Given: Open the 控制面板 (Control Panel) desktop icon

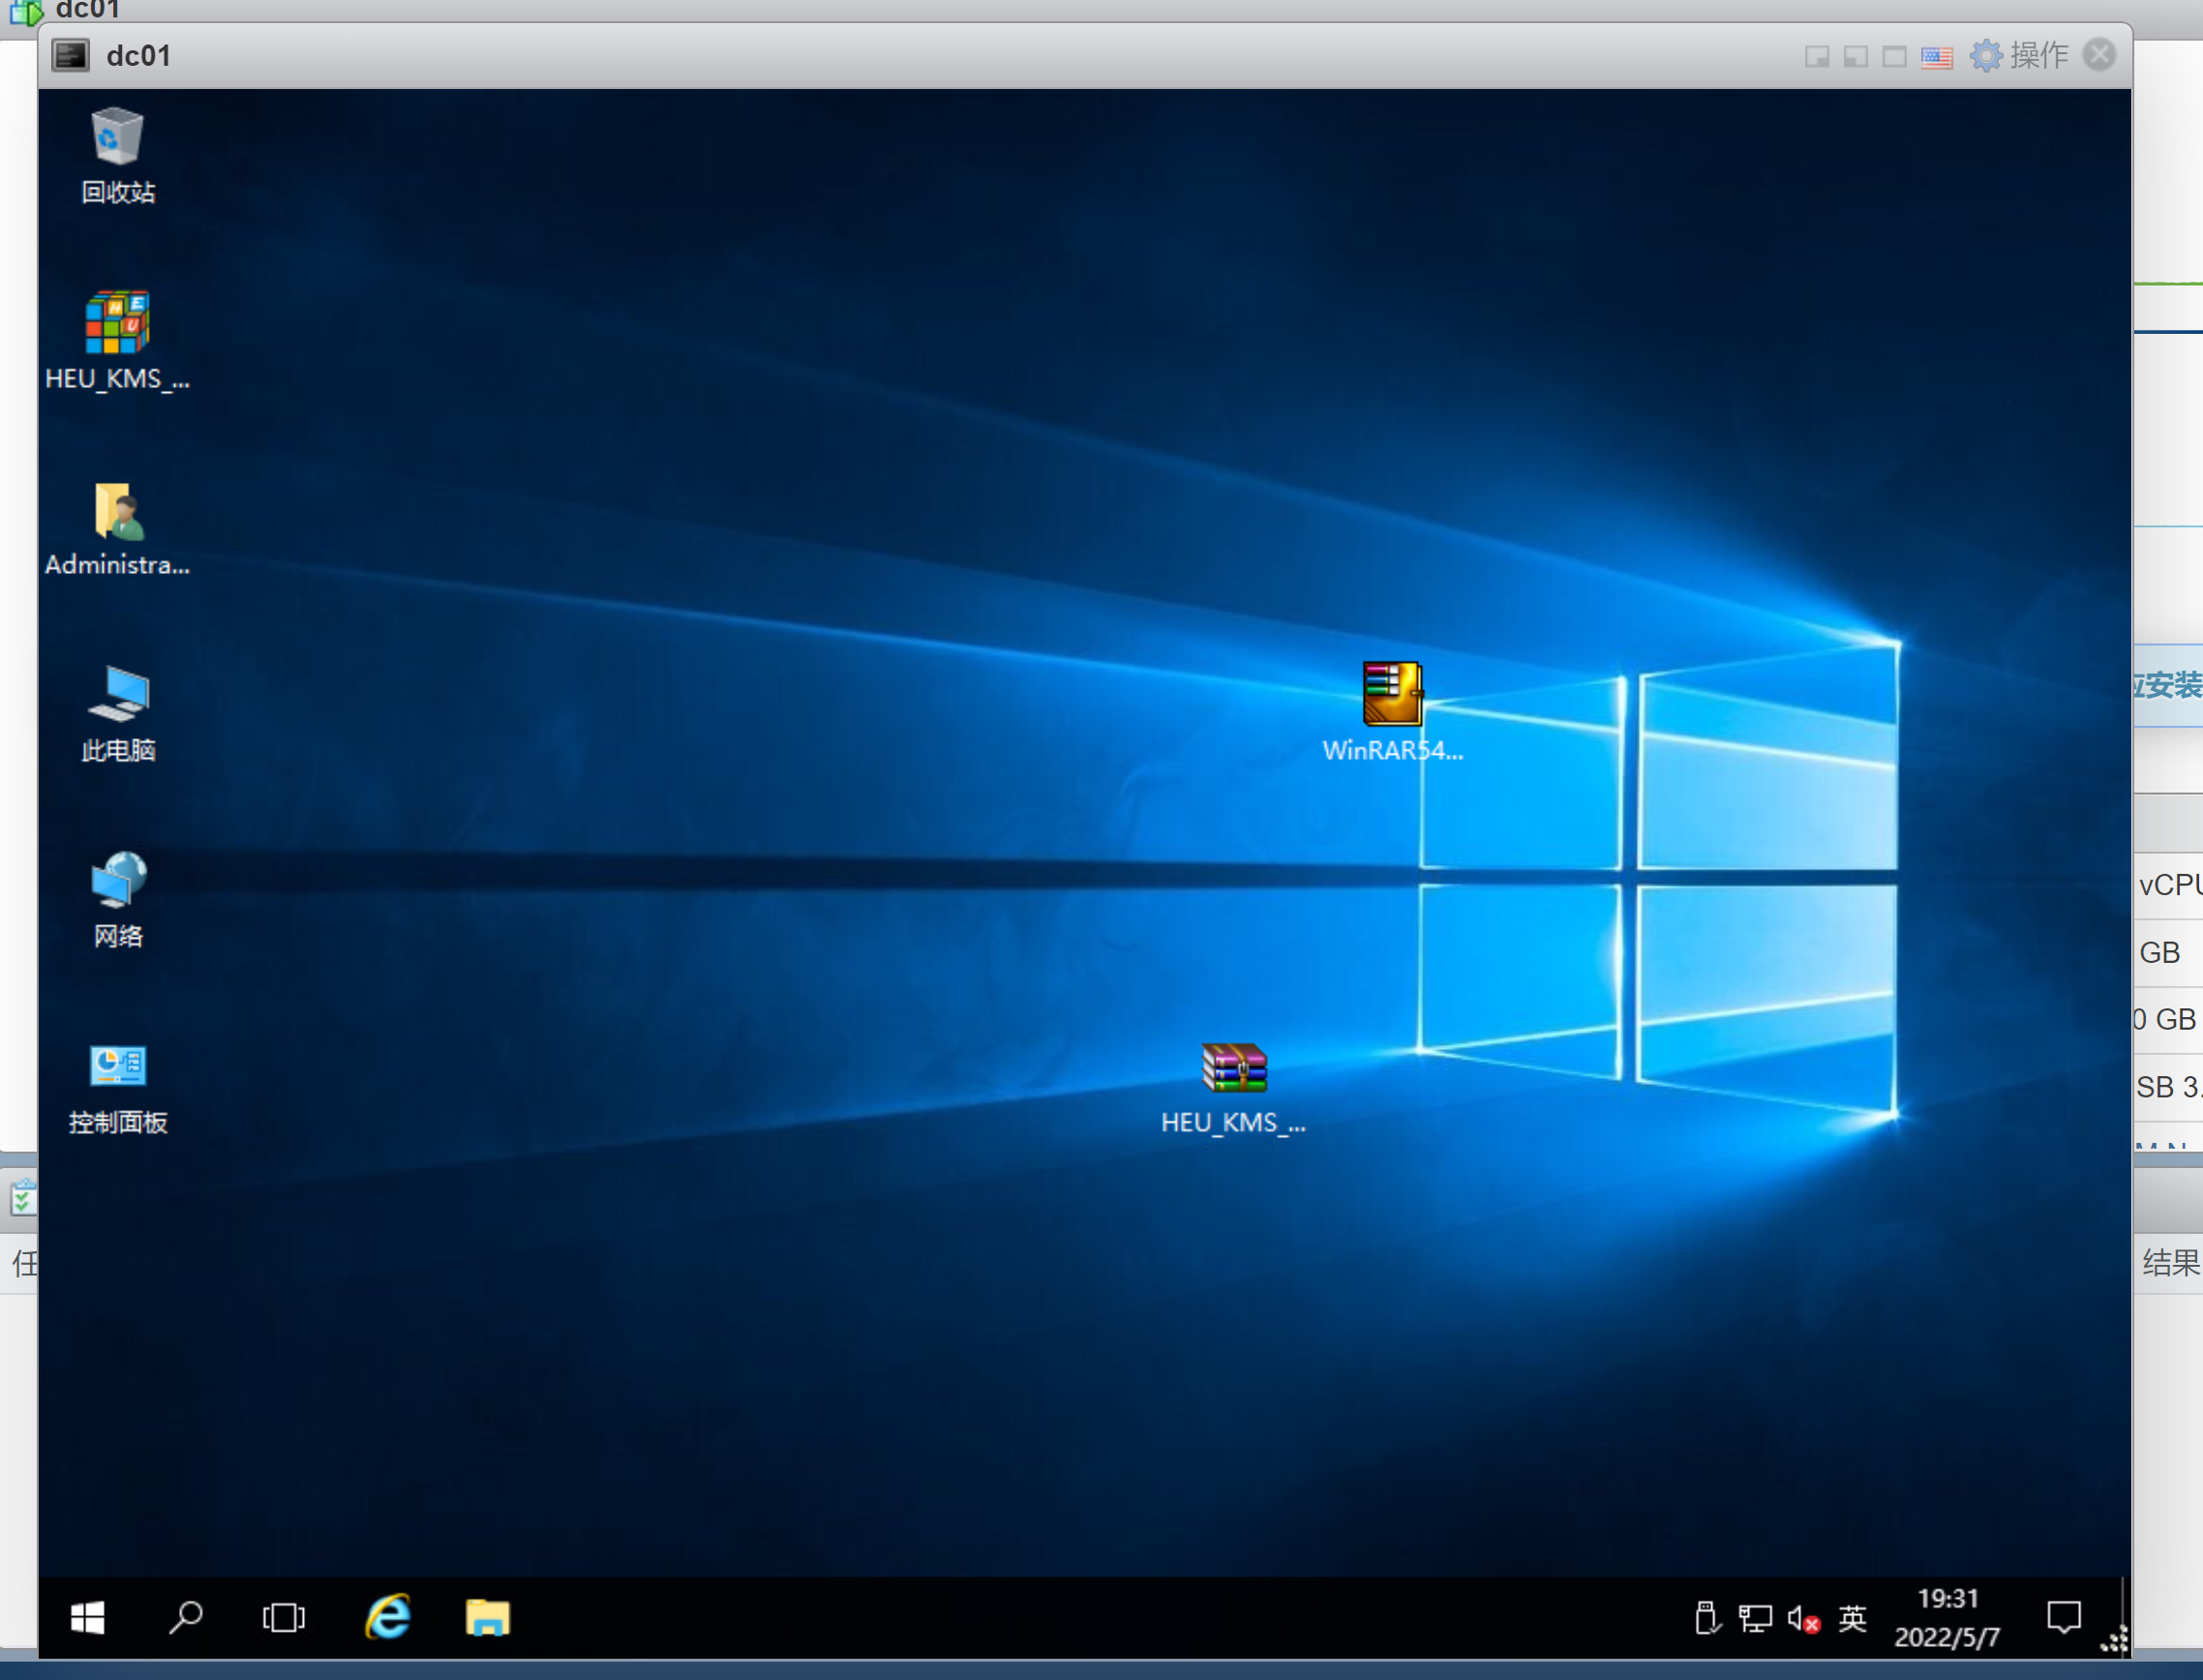Looking at the screenshot, I should click(x=117, y=1067).
